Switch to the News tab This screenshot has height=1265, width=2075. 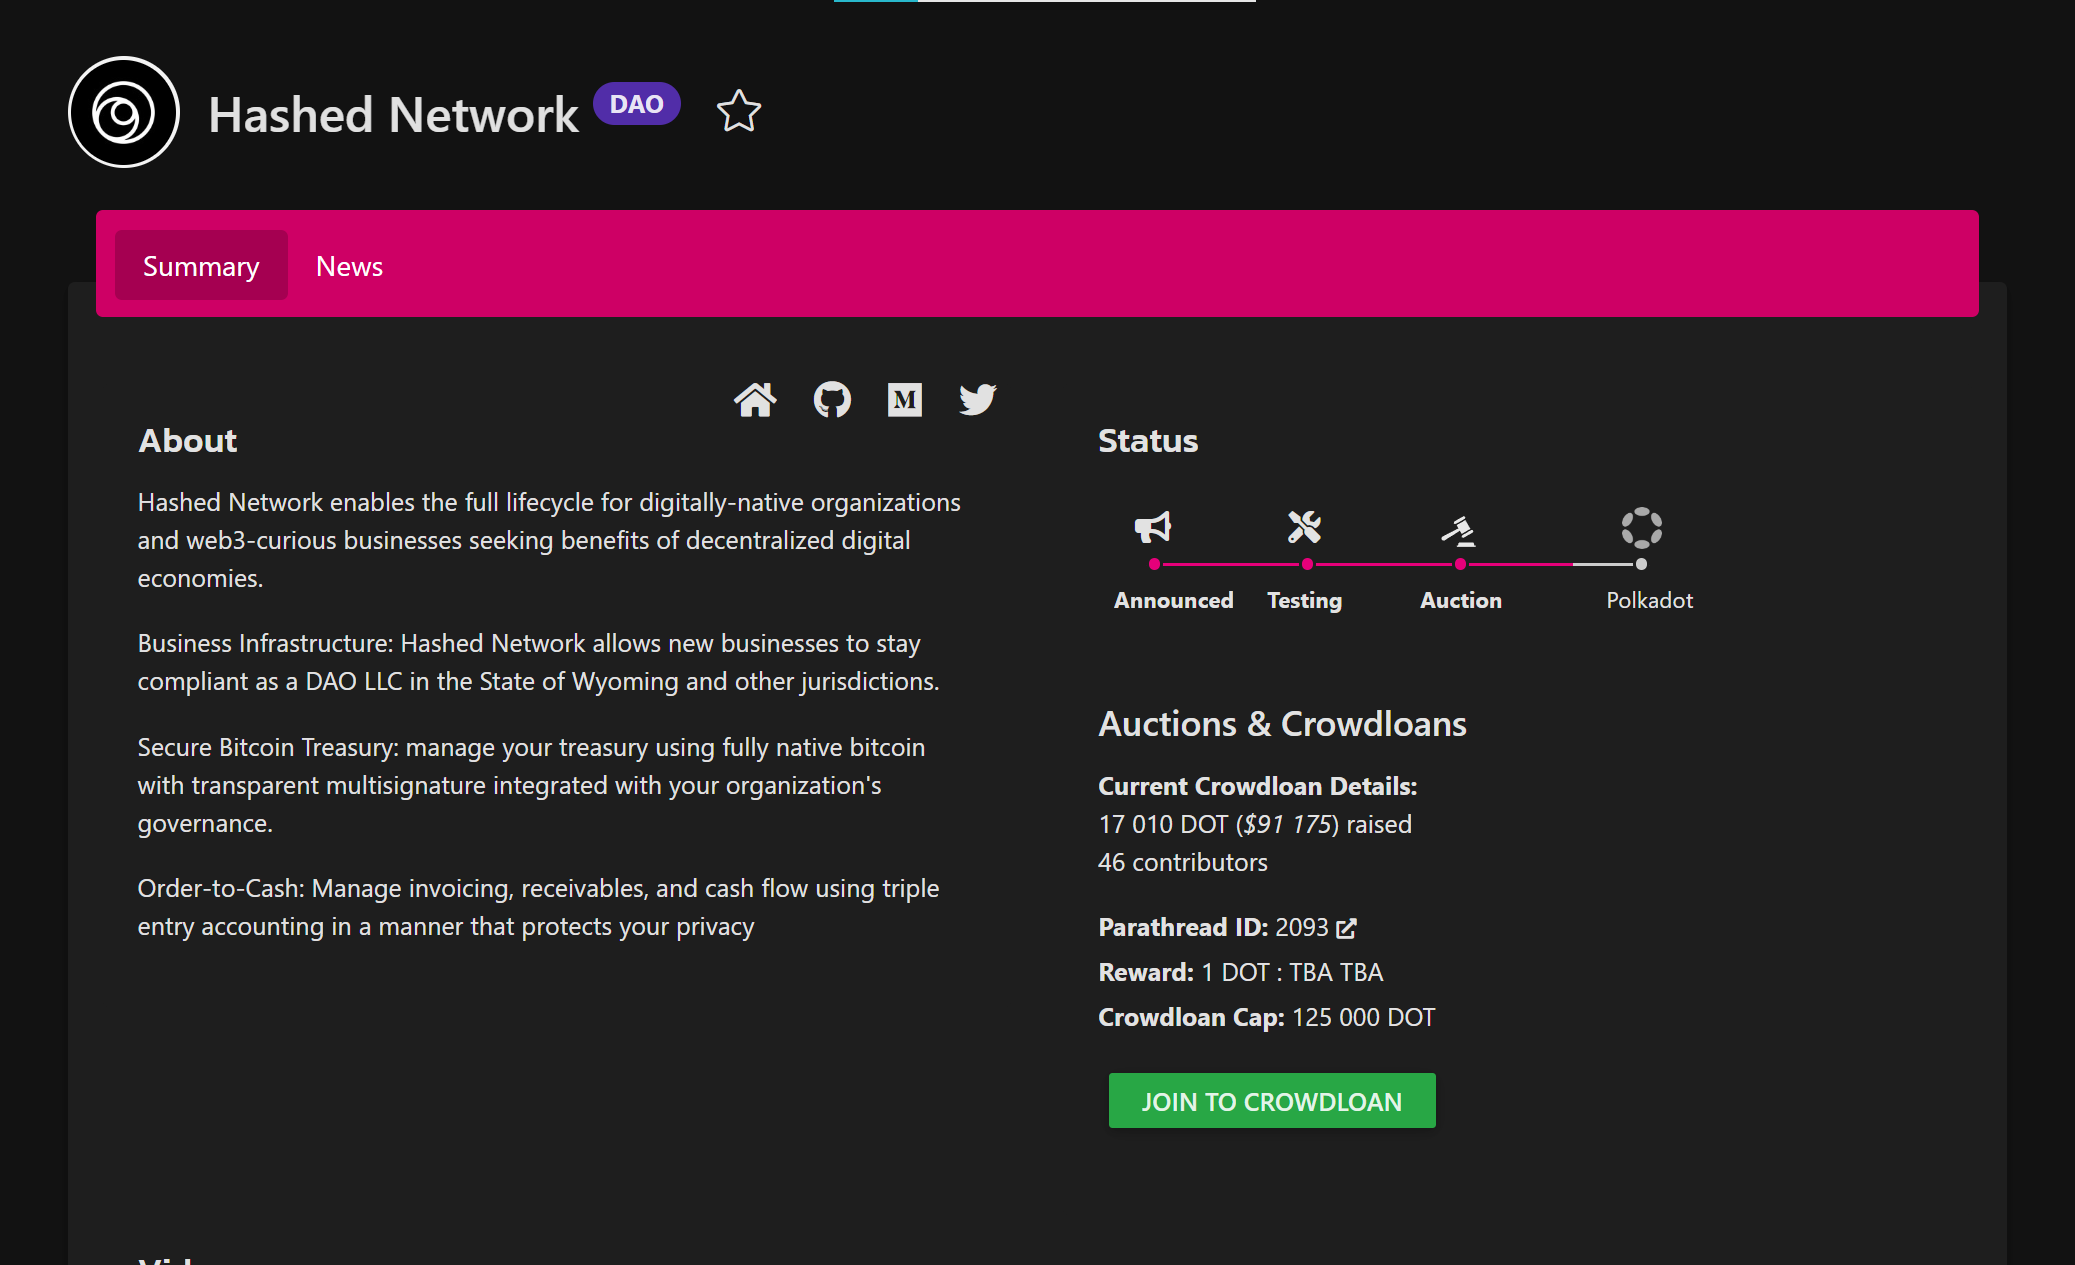349,265
